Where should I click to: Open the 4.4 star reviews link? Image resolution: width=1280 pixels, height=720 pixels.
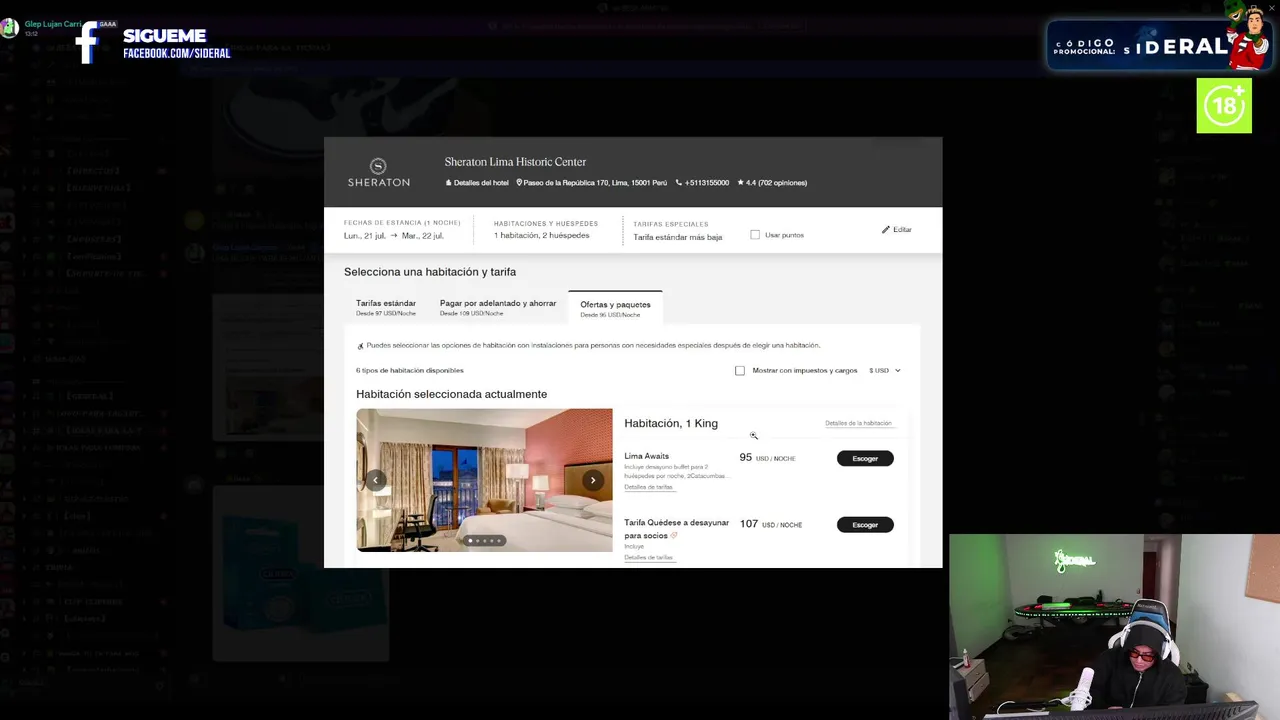tap(772, 183)
